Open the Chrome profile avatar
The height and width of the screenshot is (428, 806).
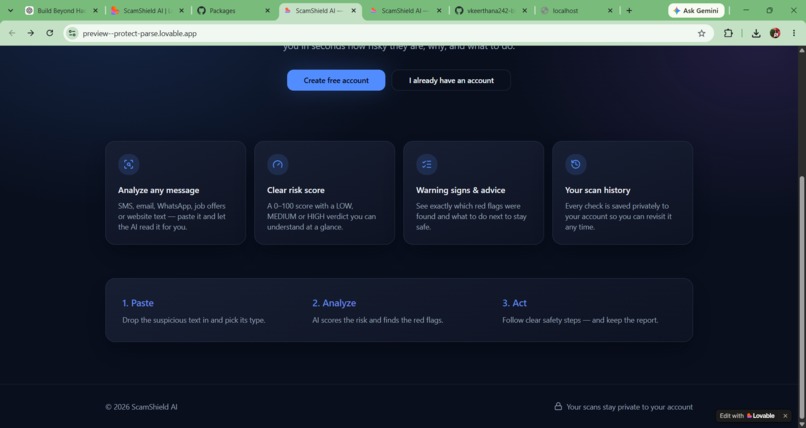(775, 33)
